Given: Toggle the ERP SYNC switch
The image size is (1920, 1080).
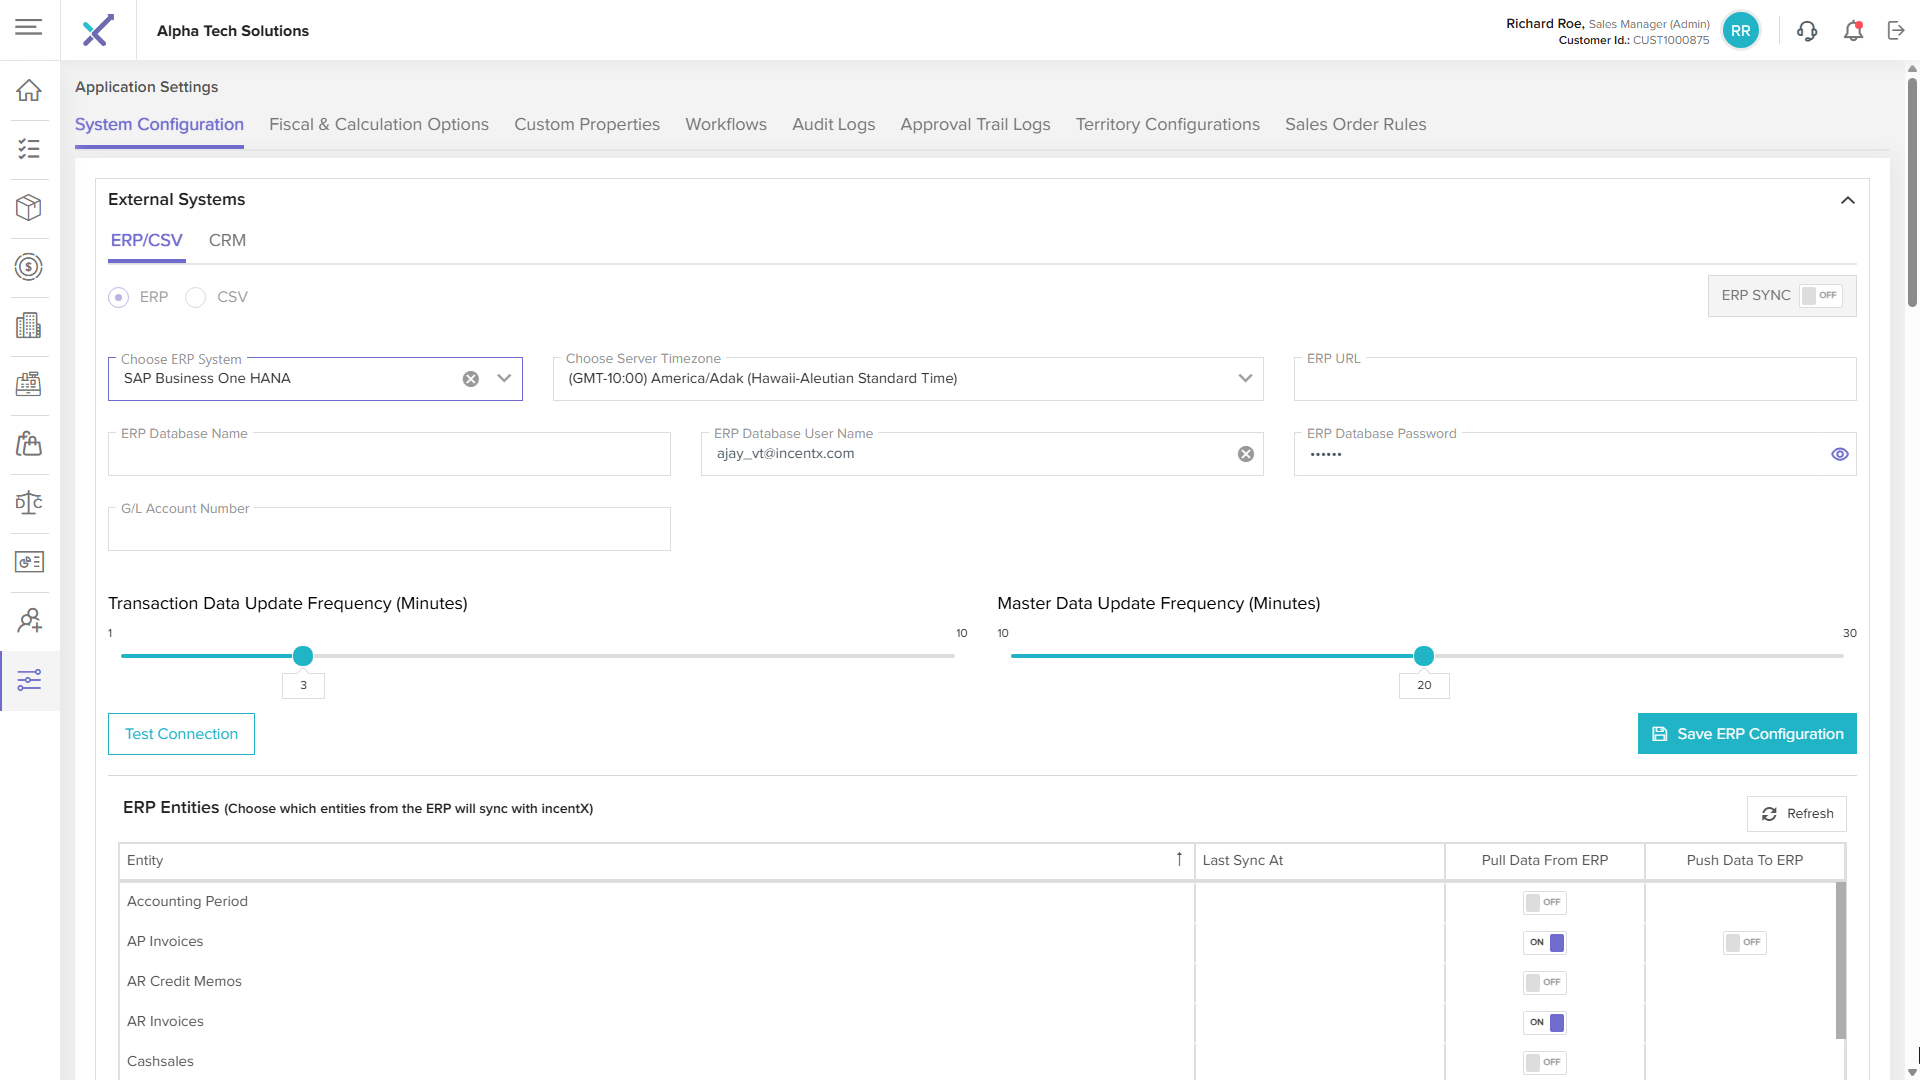Looking at the screenshot, I should (1820, 296).
